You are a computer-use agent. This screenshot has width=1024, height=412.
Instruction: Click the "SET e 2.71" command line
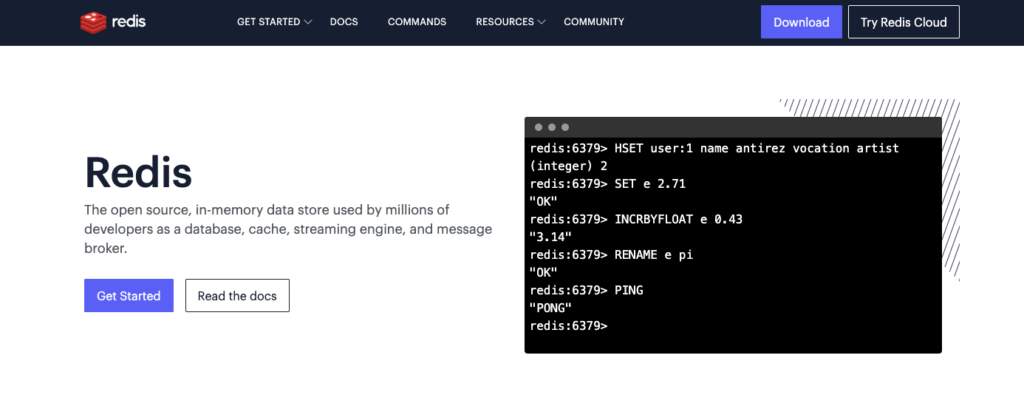[607, 184]
